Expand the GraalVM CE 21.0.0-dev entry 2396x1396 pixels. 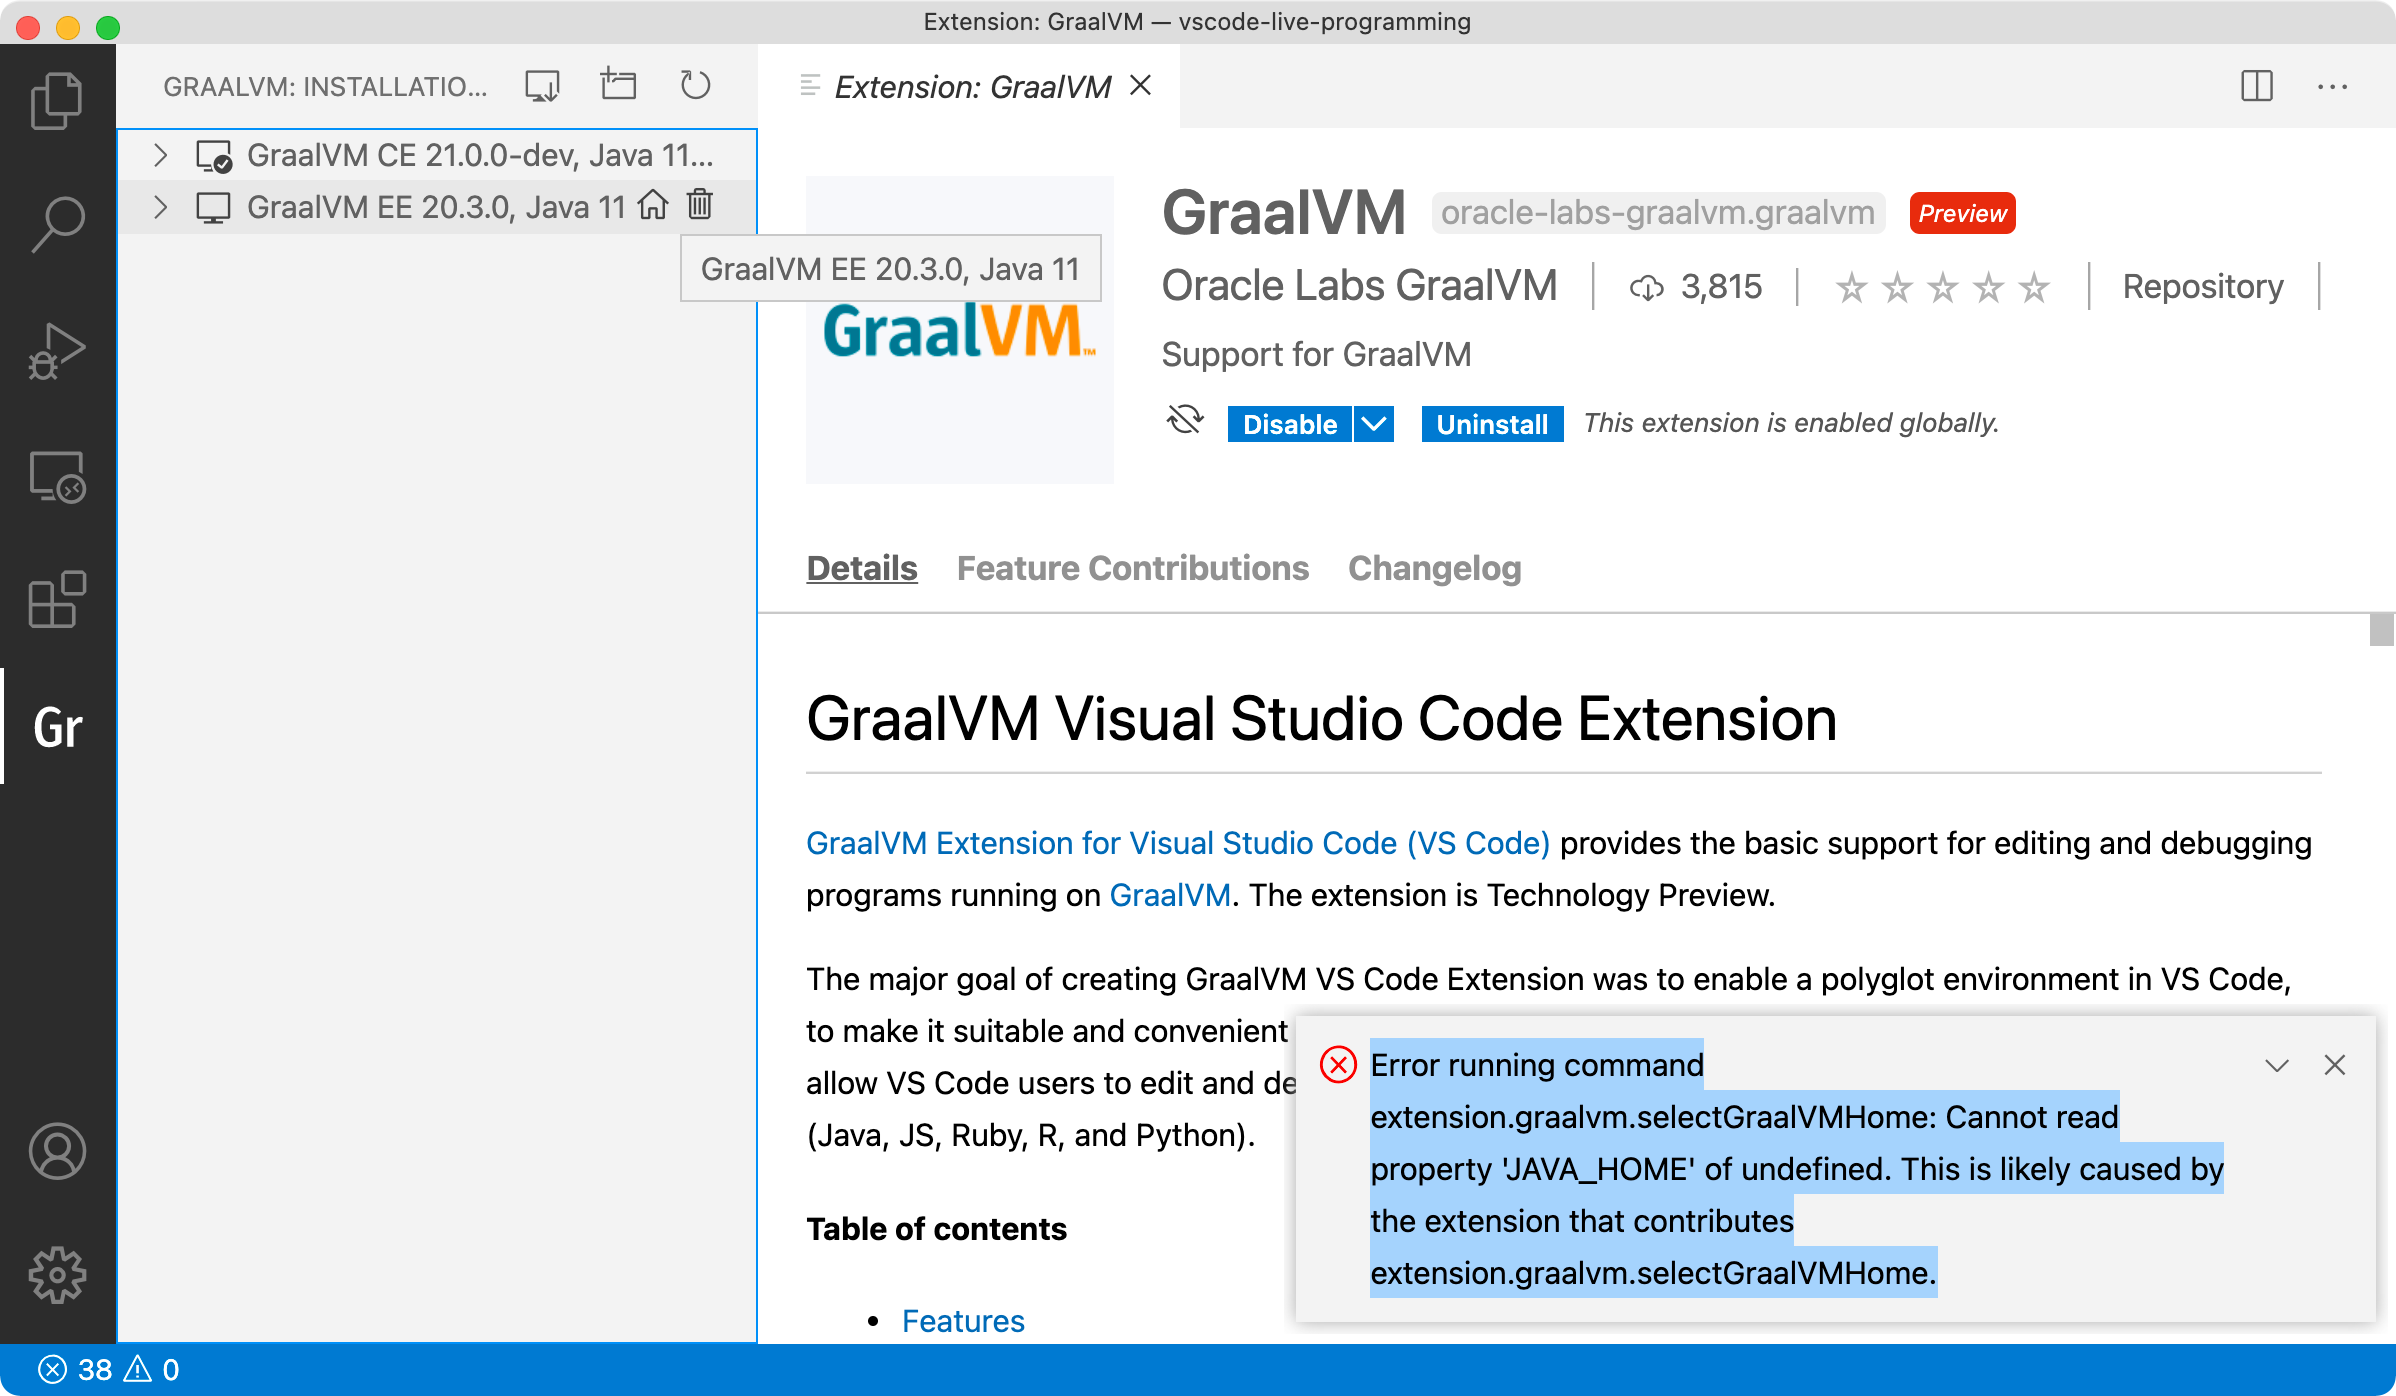160,155
